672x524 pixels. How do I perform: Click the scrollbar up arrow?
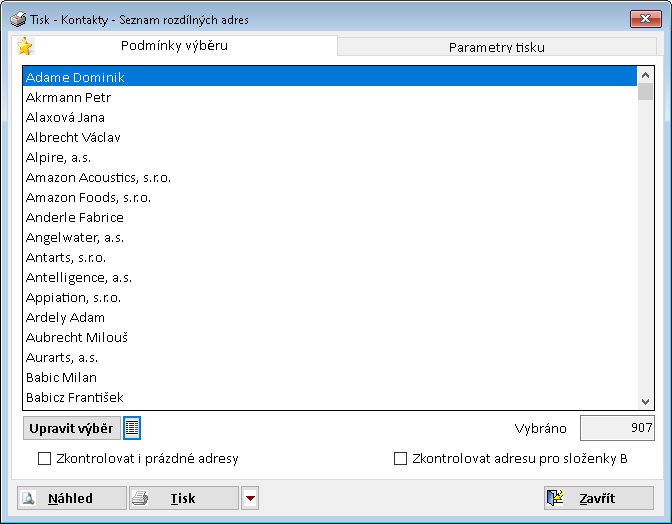click(x=646, y=75)
